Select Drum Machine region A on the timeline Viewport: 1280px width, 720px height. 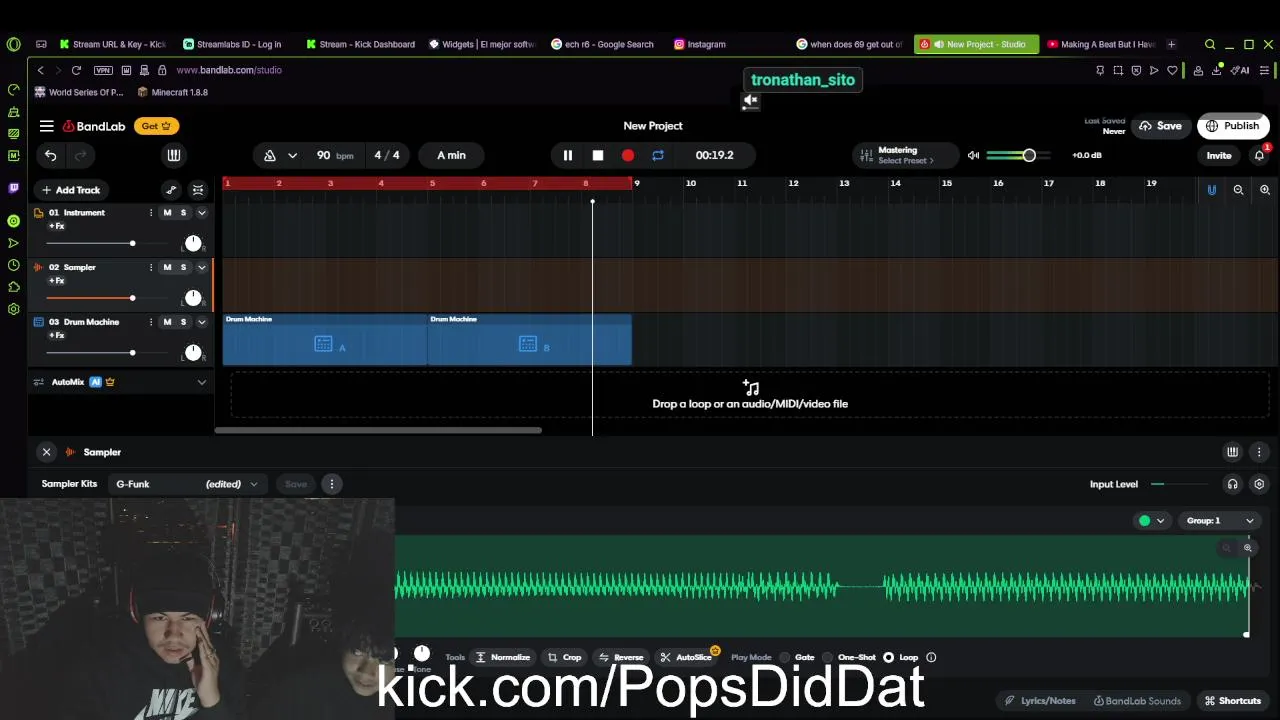point(325,340)
